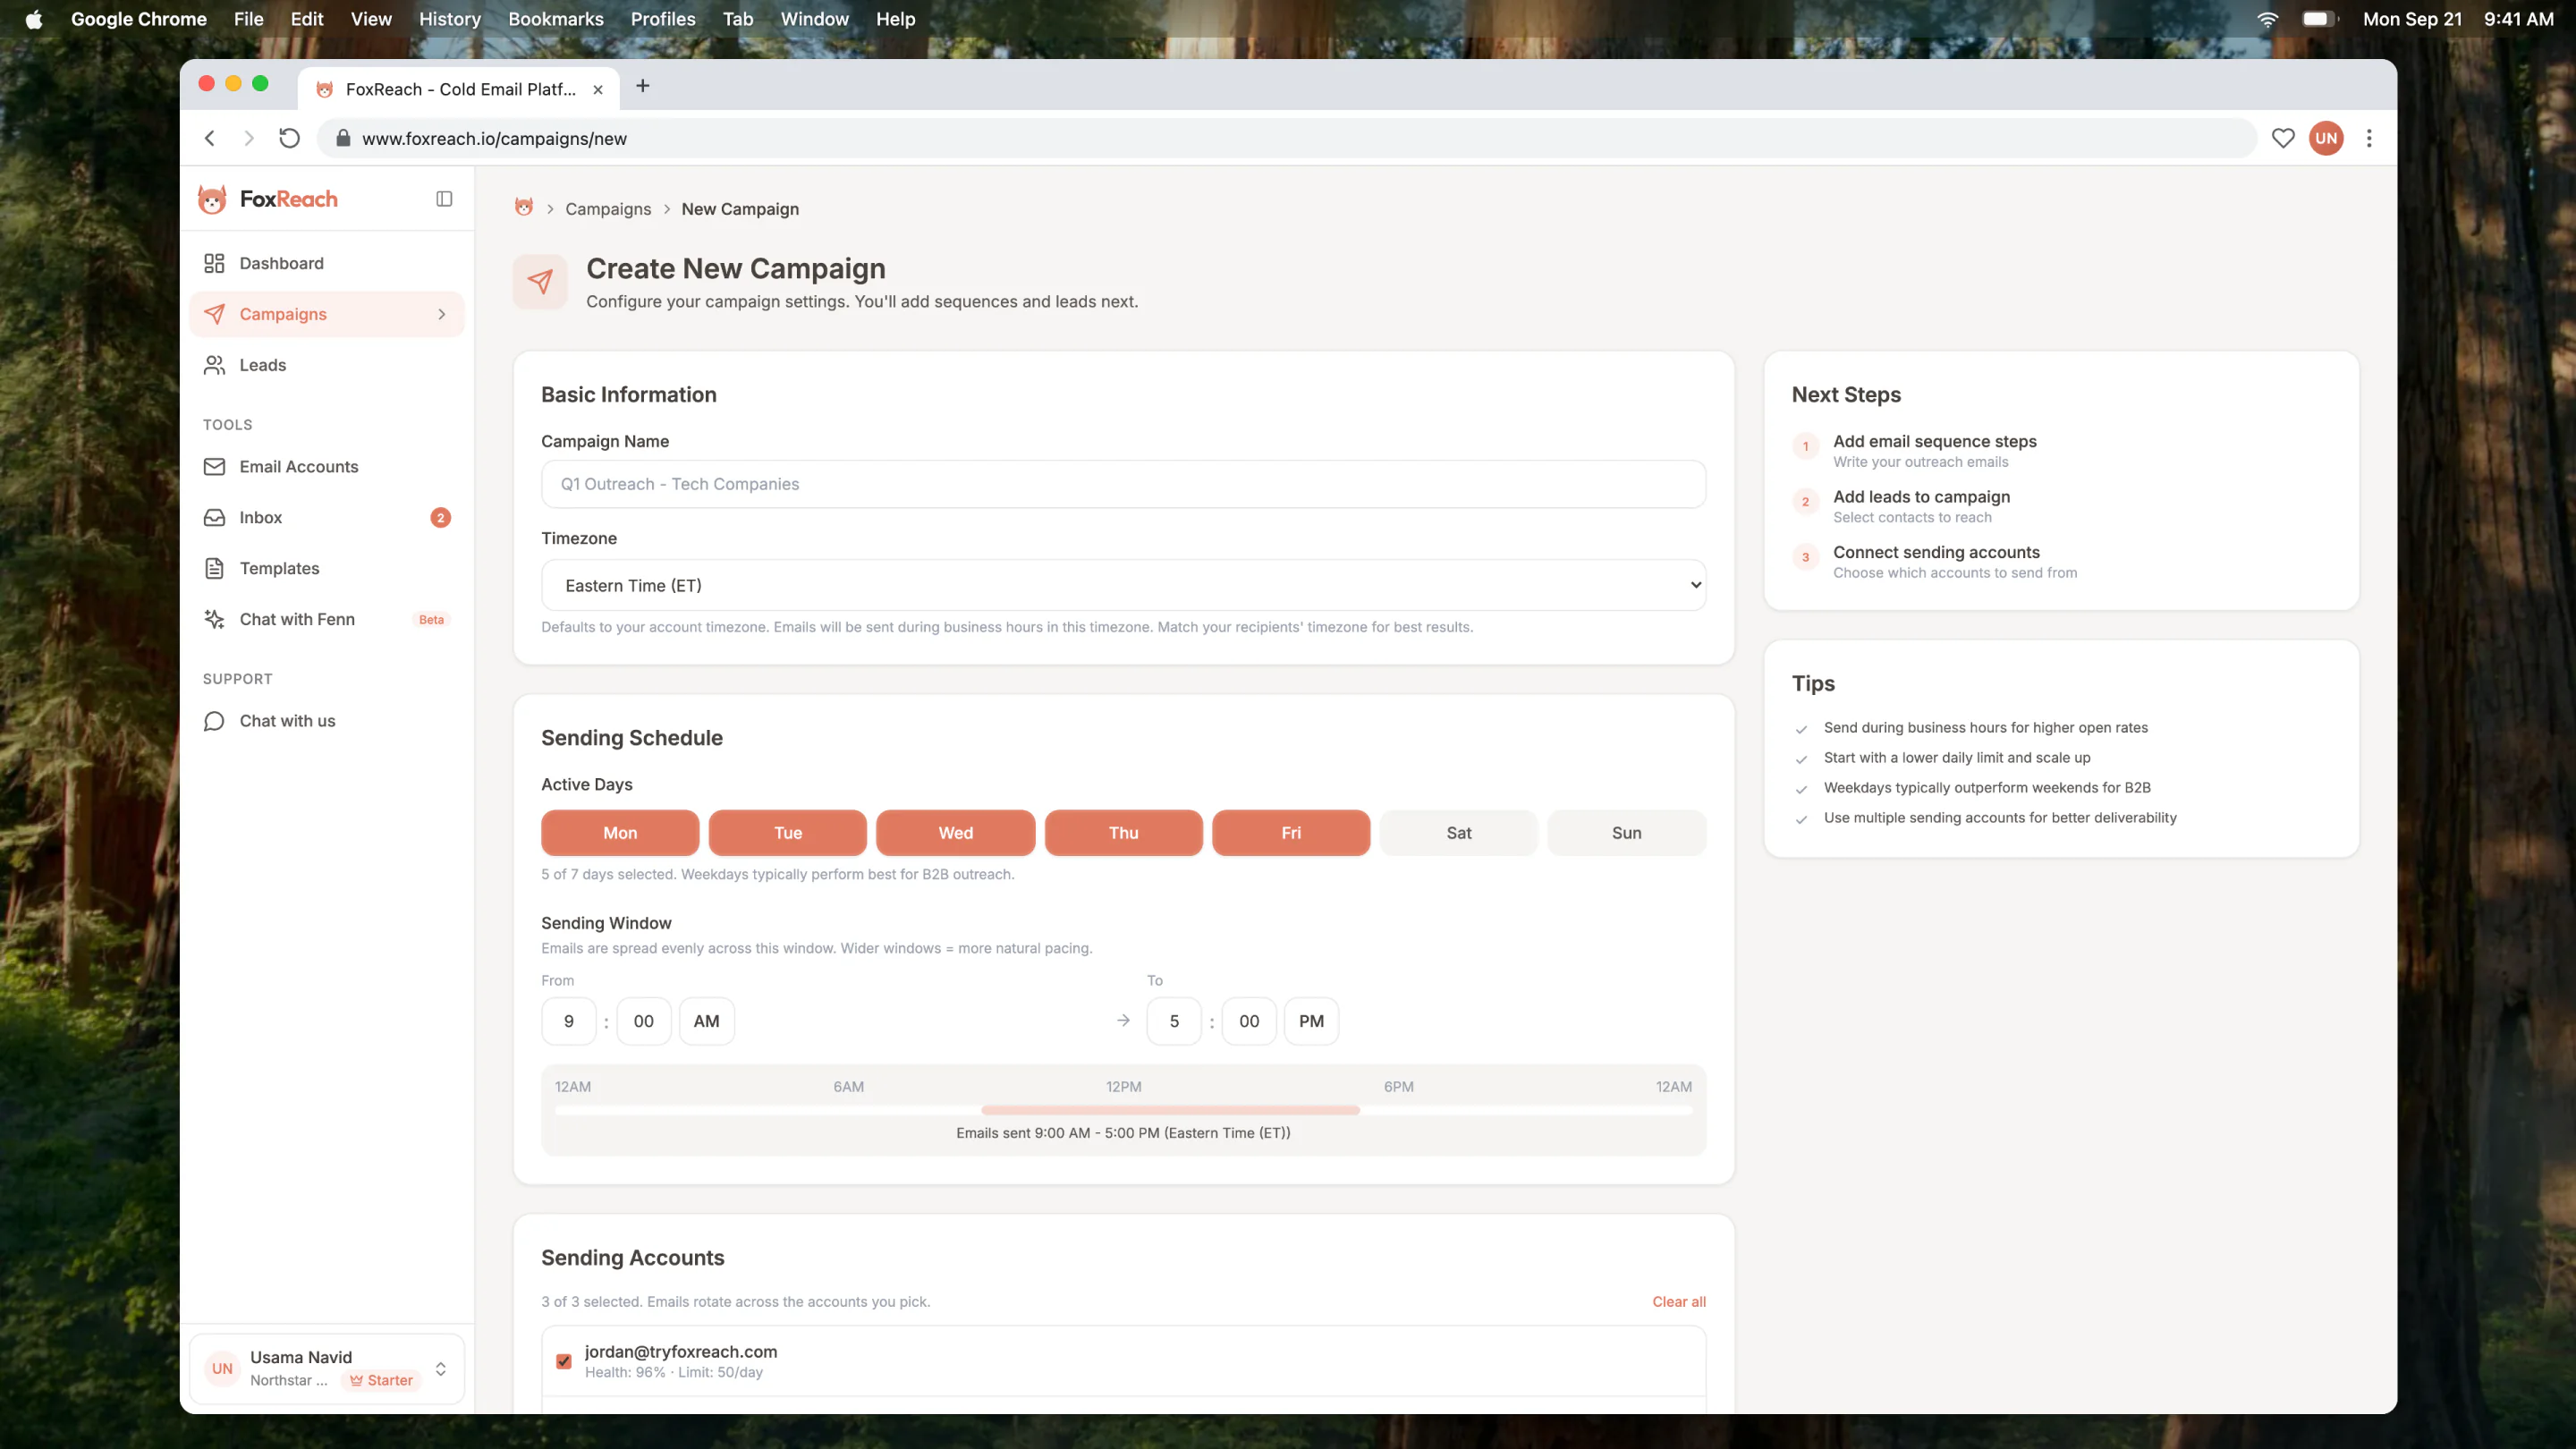The width and height of the screenshot is (2576, 1449).
Task: Uncheck the jordan@tryfoxreach.com account checkbox
Action: [x=564, y=1361]
